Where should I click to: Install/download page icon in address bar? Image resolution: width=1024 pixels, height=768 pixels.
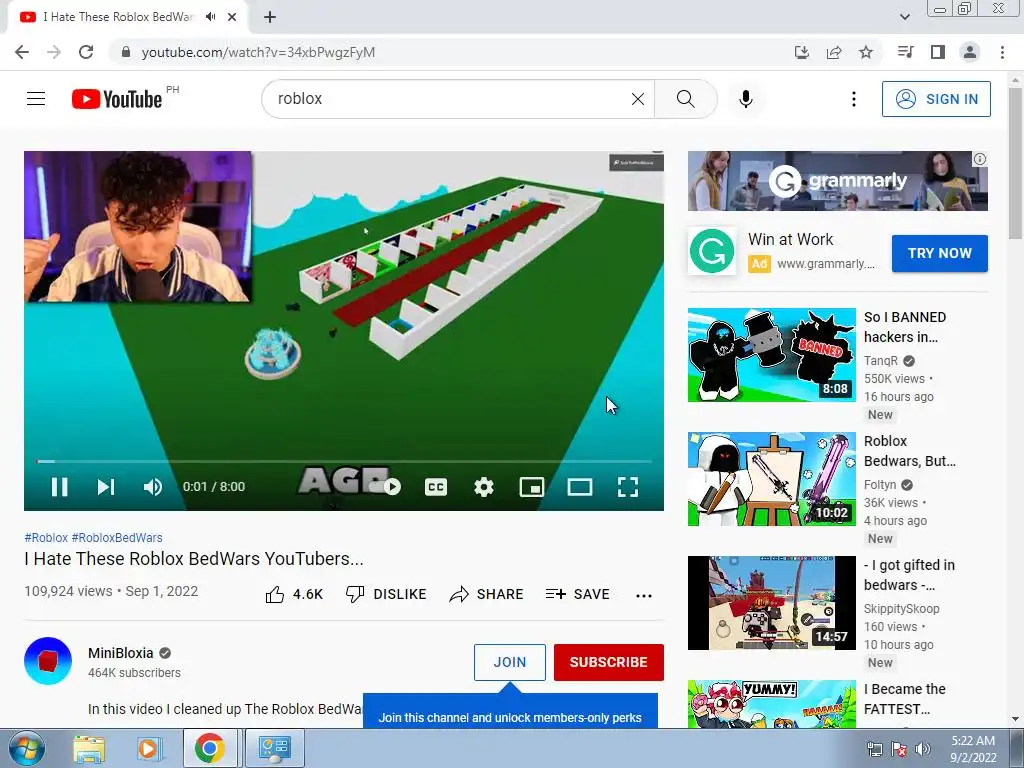tap(801, 52)
